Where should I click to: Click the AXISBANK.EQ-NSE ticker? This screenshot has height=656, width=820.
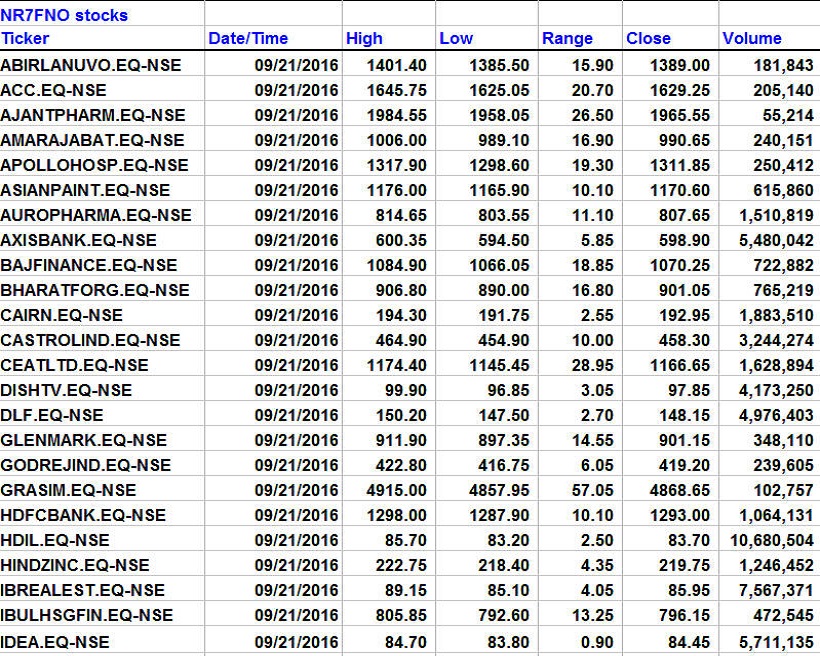pos(79,240)
